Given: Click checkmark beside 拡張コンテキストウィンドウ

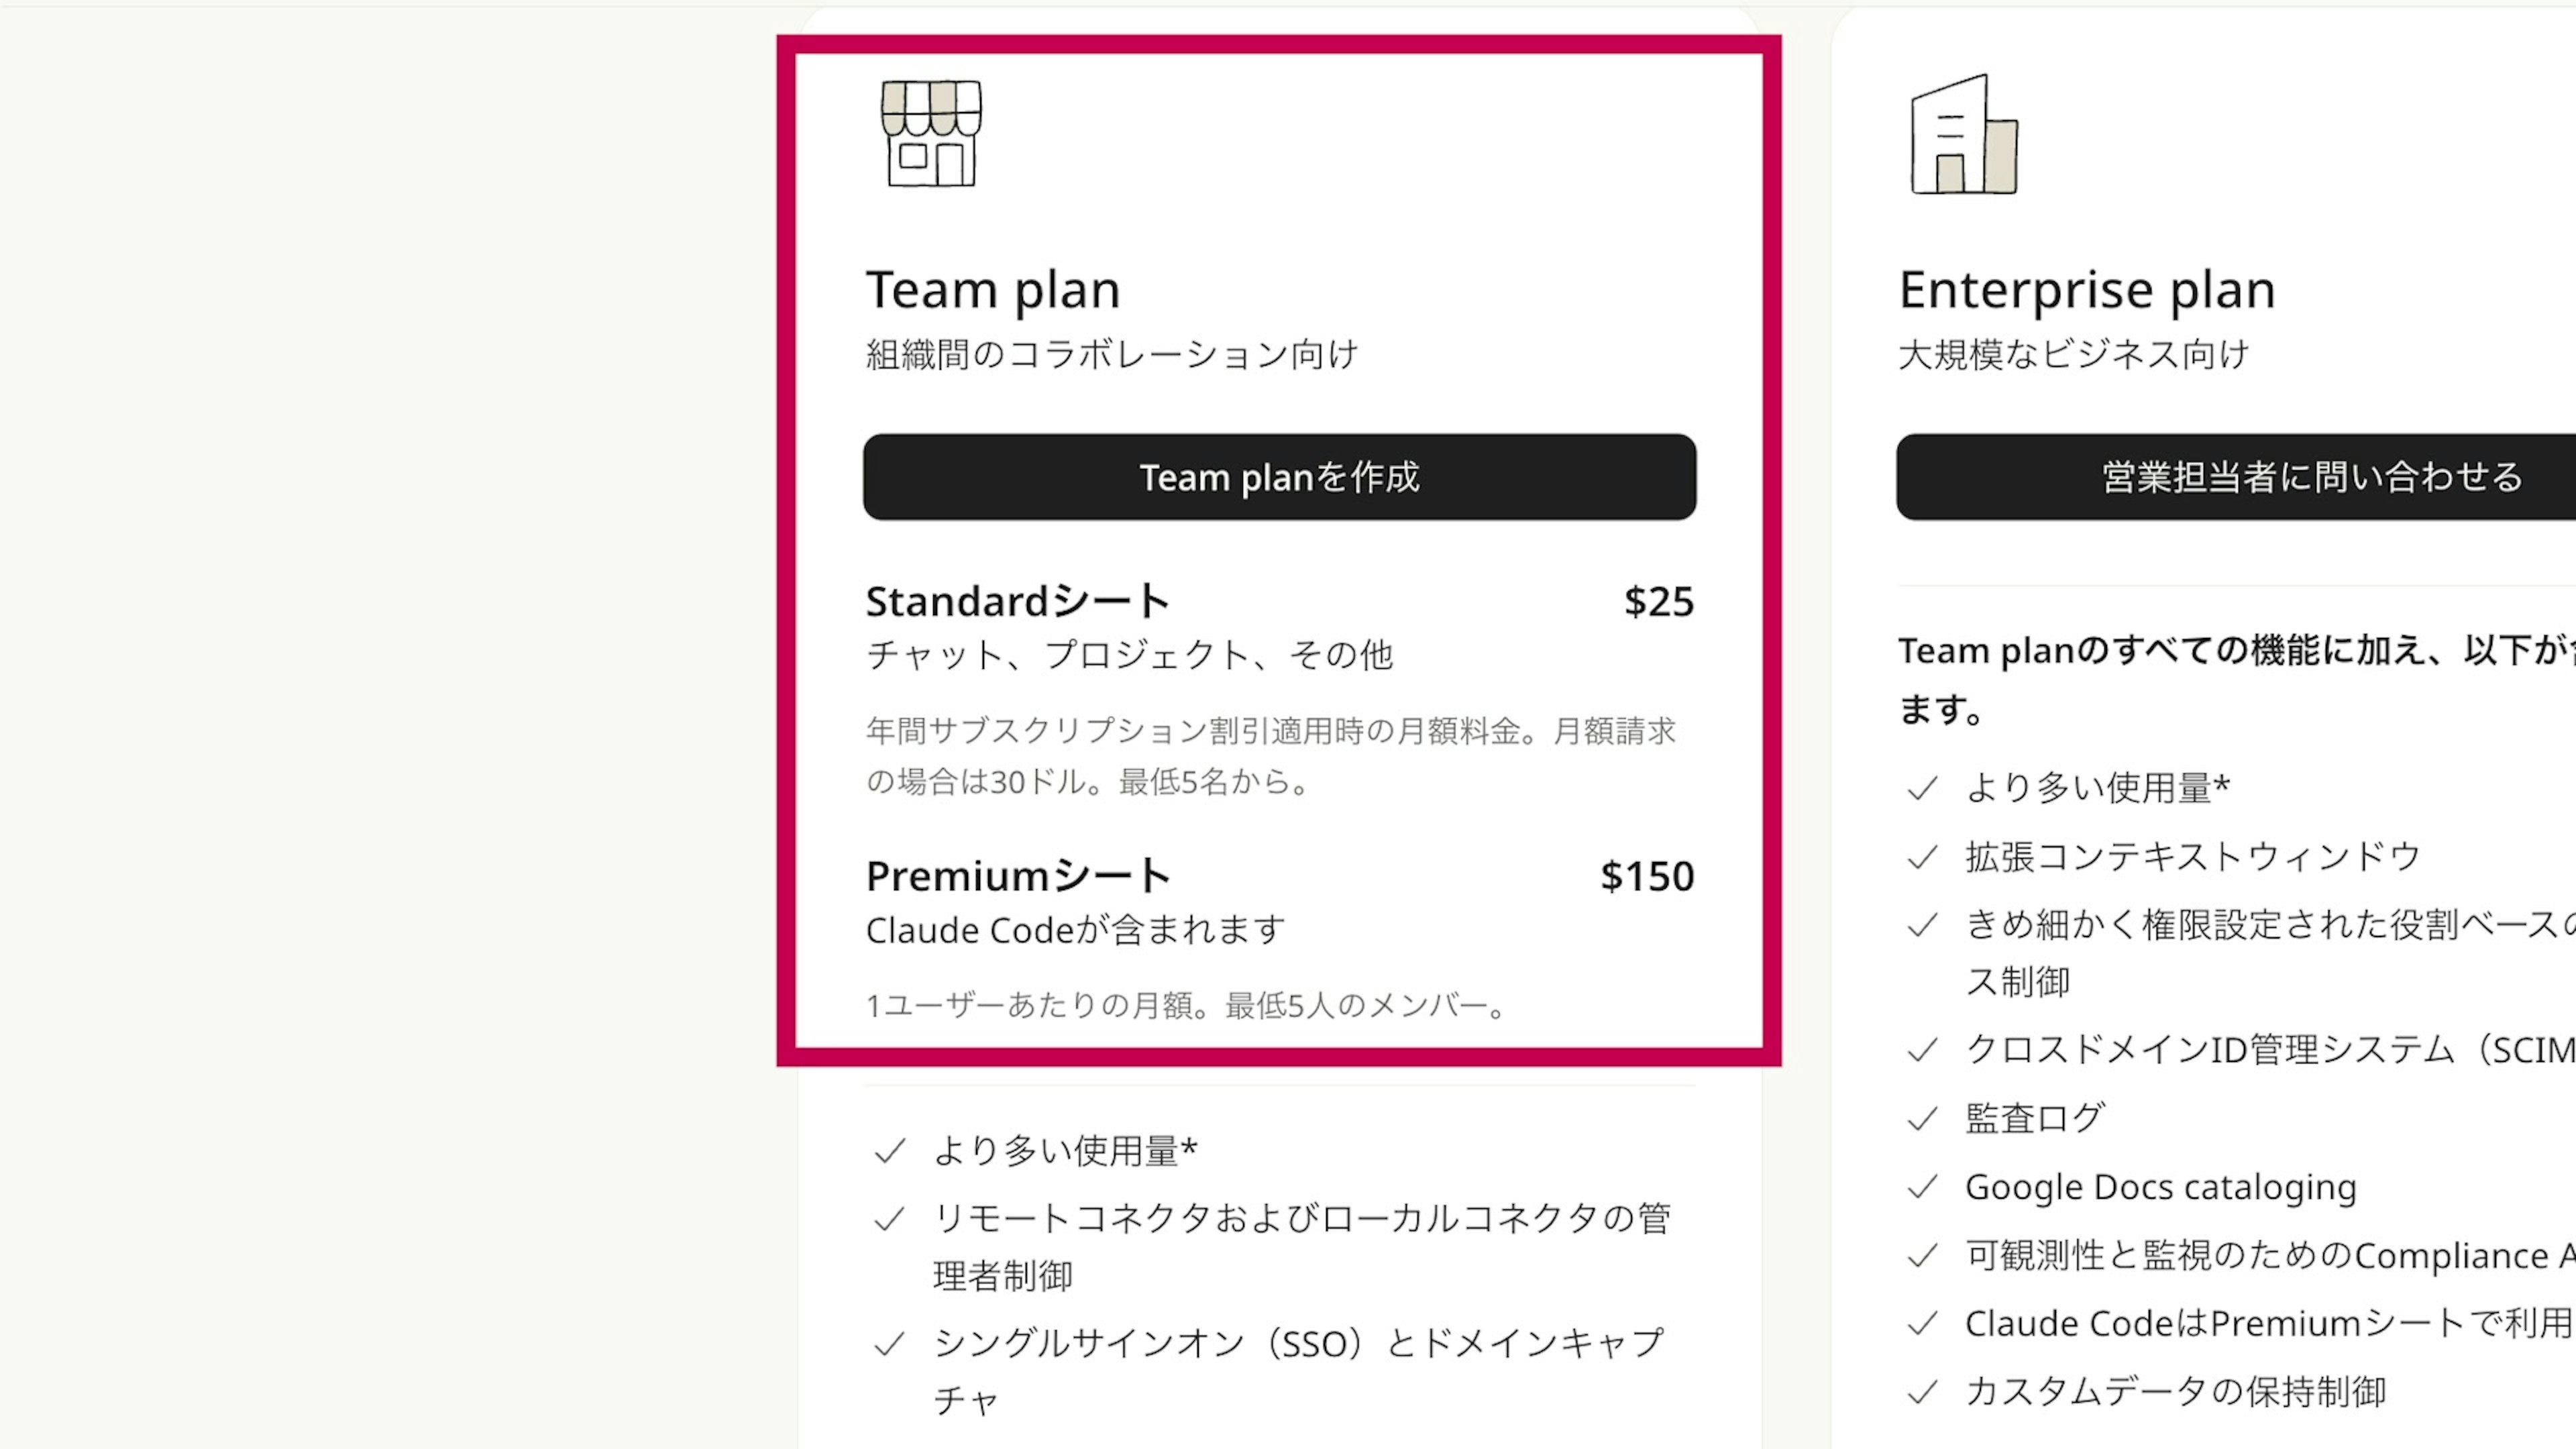Looking at the screenshot, I should pyautogui.click(x=1921, y=857).
